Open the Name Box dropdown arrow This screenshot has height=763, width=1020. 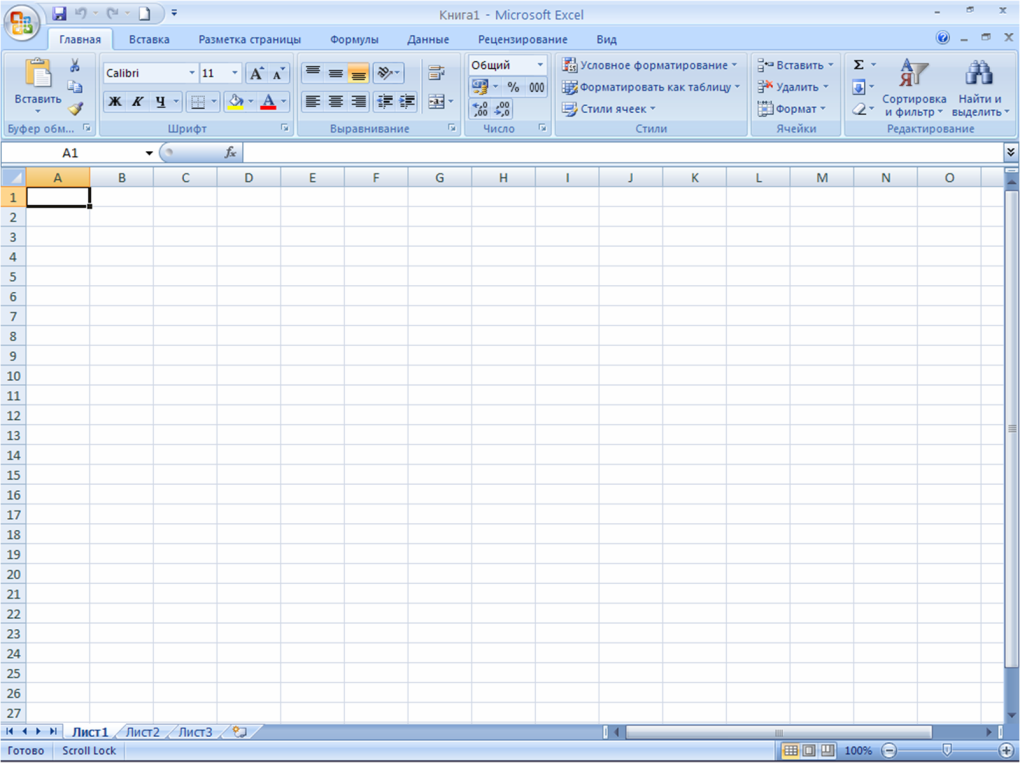coord(149,153)
